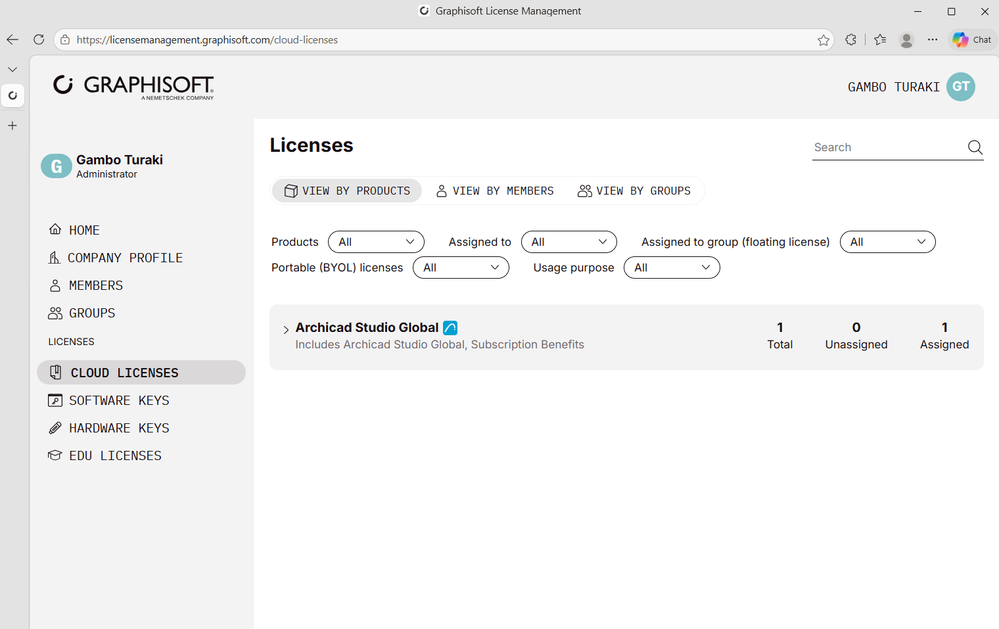999x629 pixels.
Task: Open Members page in sidebar
Action: point(86,286)
